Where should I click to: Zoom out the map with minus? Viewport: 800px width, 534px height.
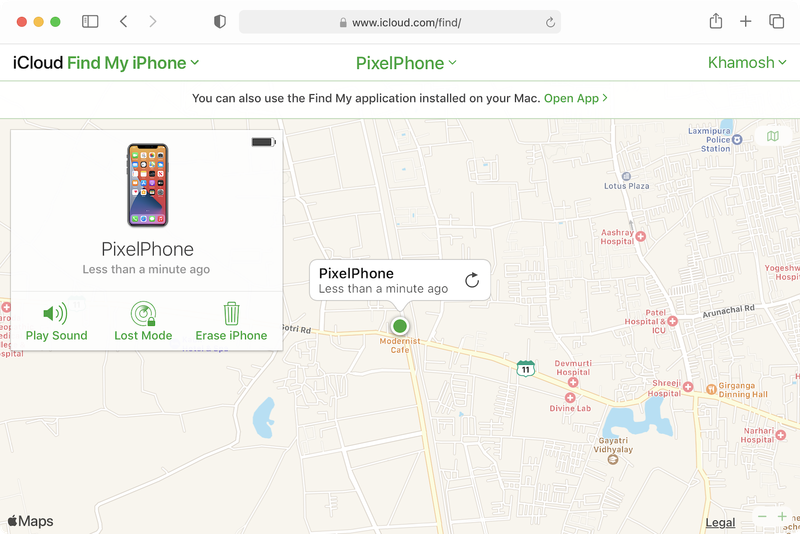coord(762,516)
